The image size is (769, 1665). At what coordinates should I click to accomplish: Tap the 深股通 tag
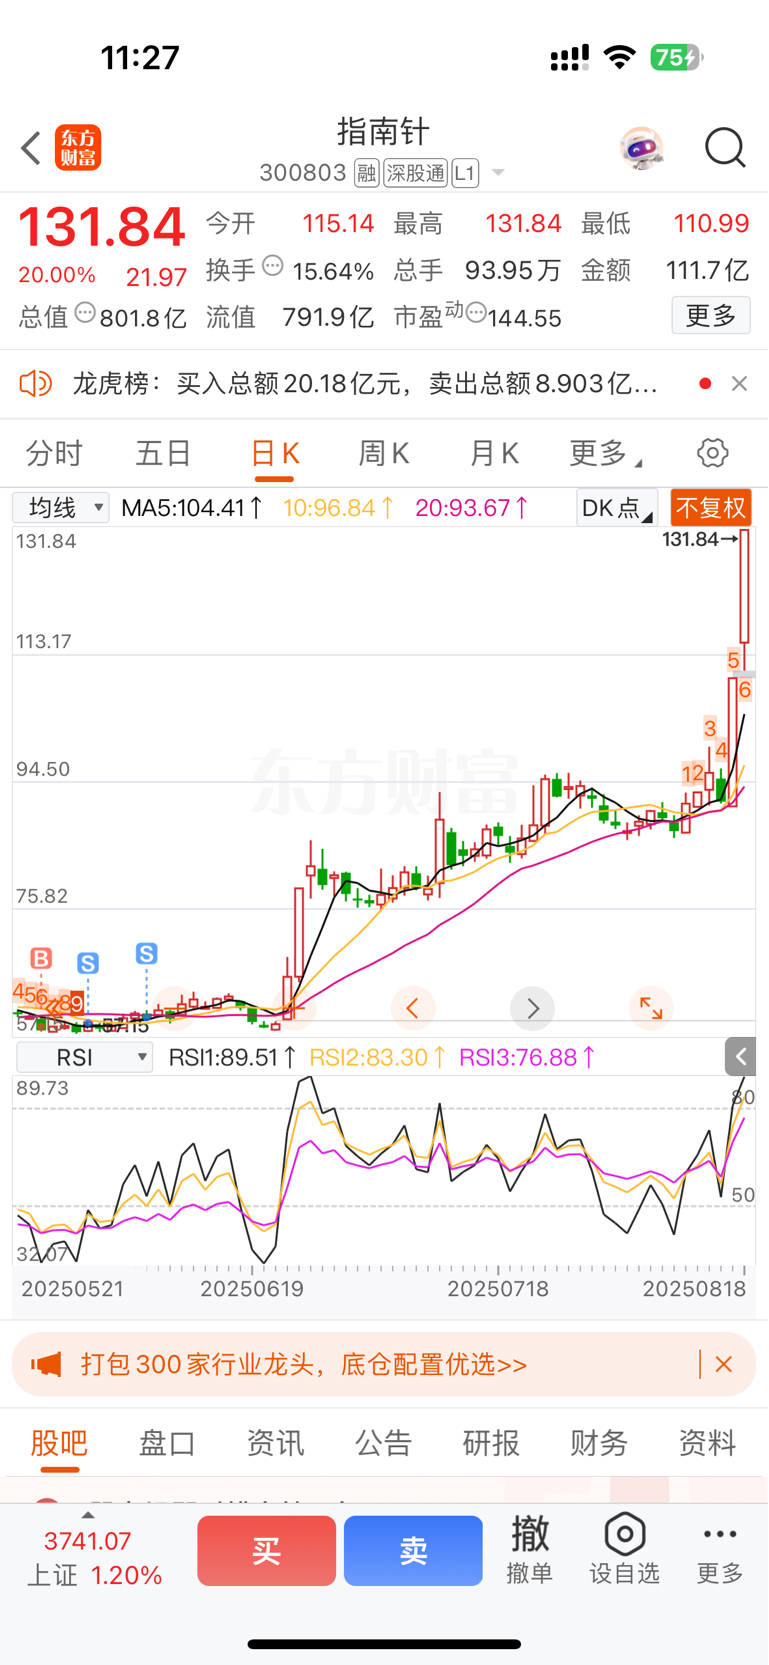point(416,173)
